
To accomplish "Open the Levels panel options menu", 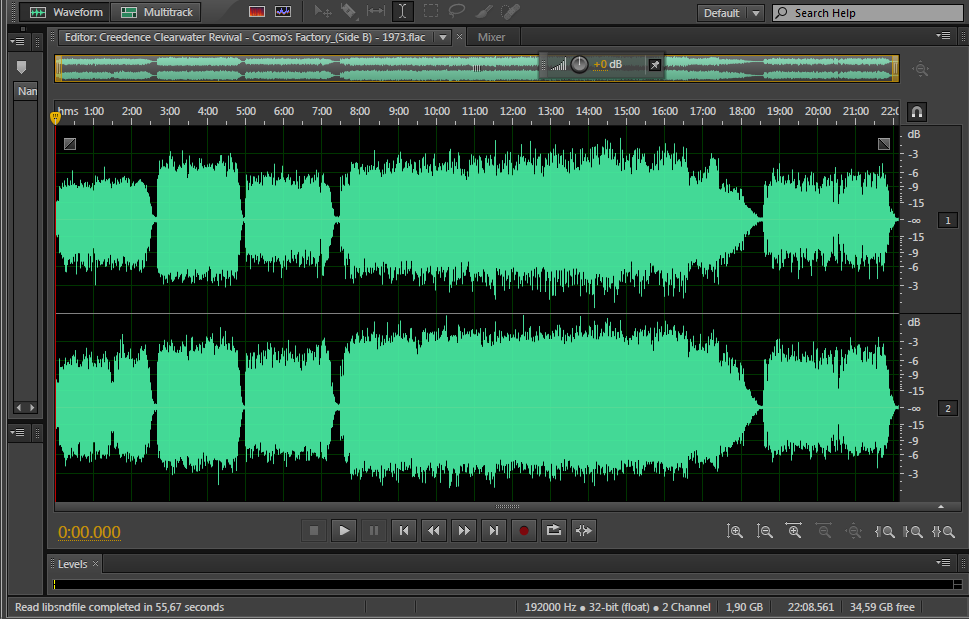I will (943, 562).
